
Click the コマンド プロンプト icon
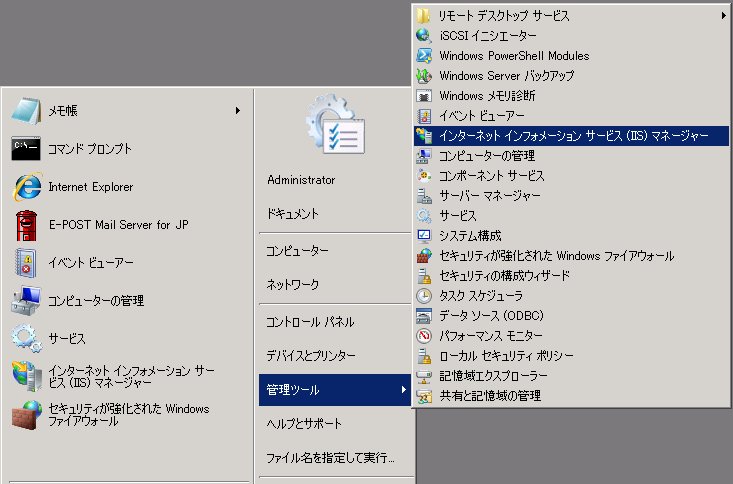pos(26,149)
